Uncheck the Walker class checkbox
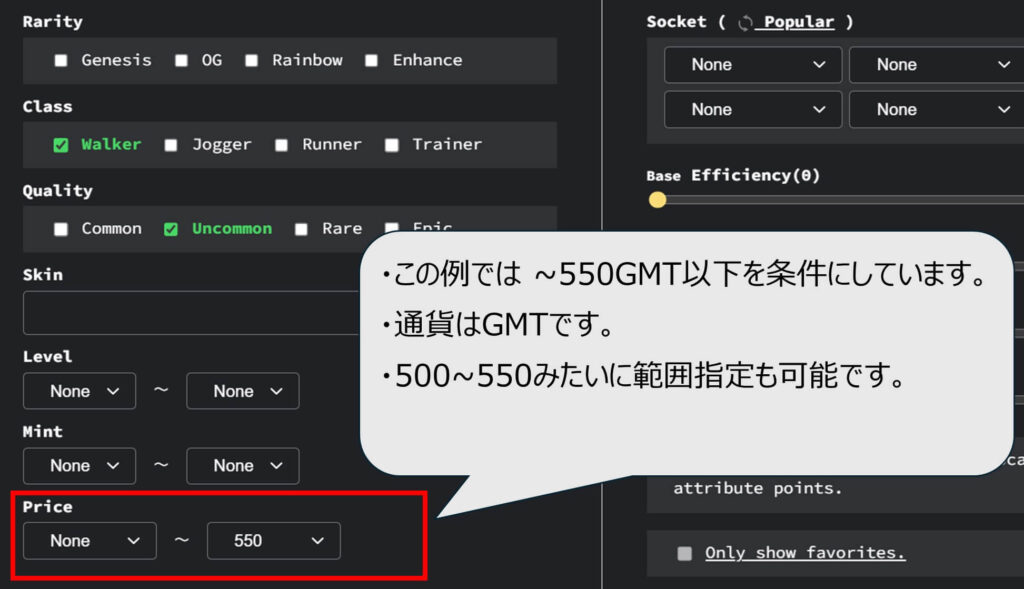Screen dimensions: 1024x589 61,145
